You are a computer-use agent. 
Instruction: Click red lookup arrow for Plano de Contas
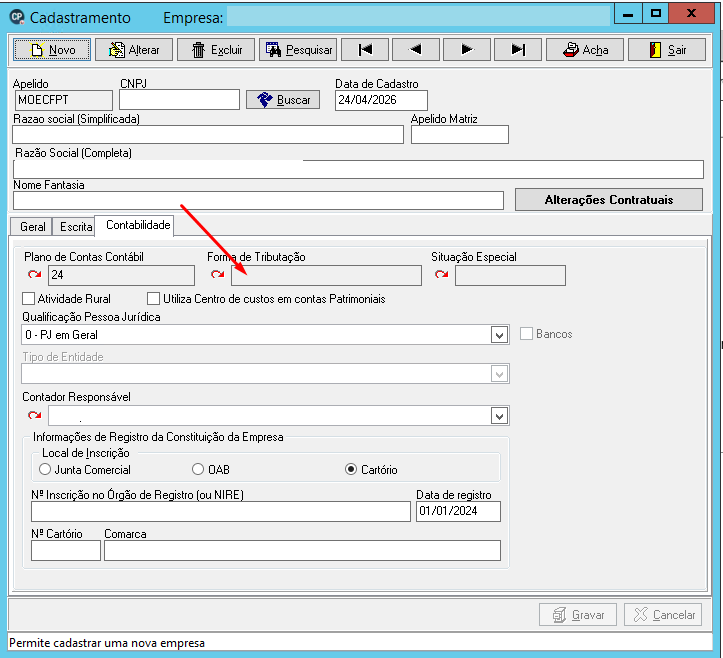click(x=35, y=275)
